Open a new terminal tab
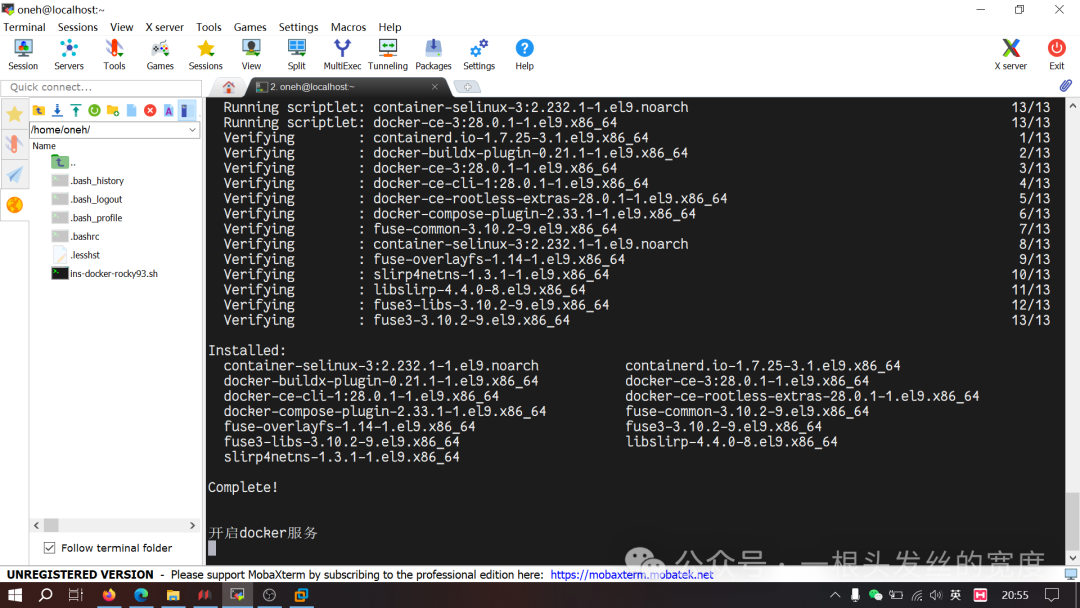Viewport: 1080px width, 608px height. click(468, 87)
